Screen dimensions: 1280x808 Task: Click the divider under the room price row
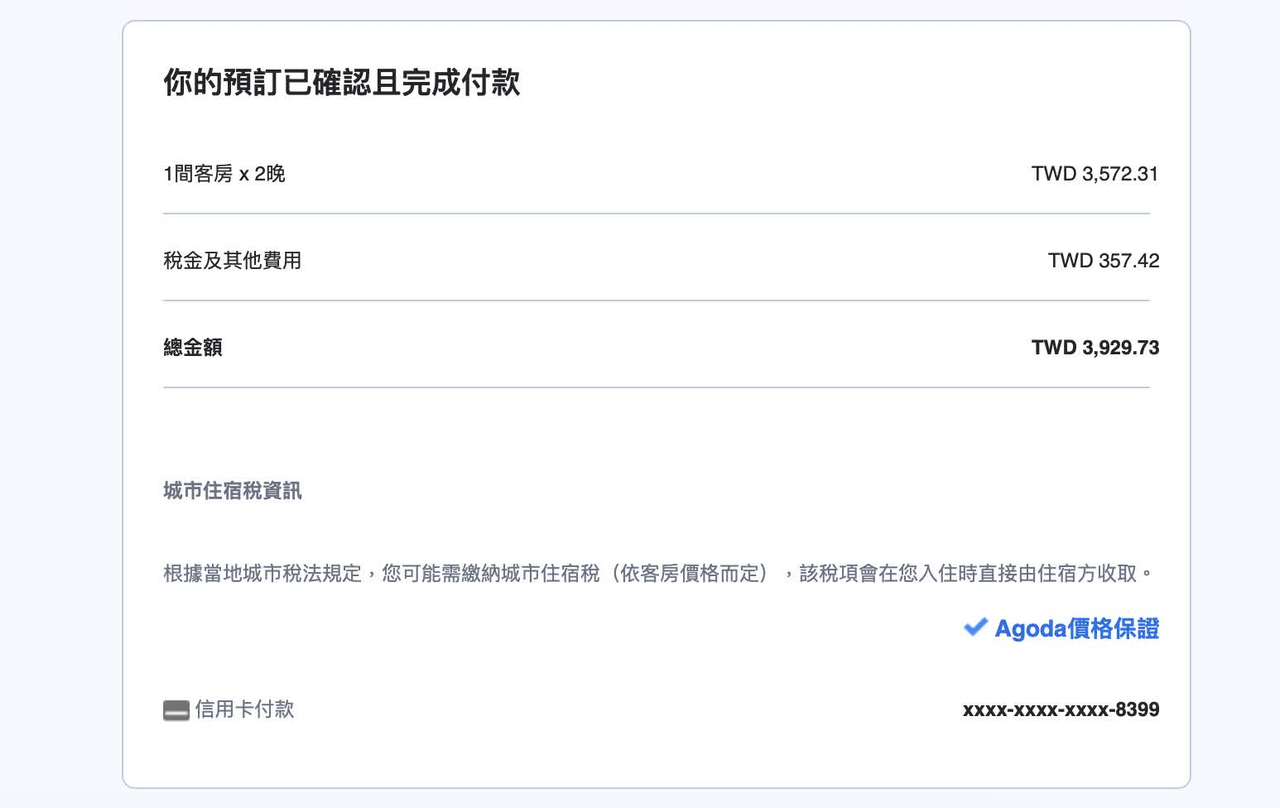(656, 213)
